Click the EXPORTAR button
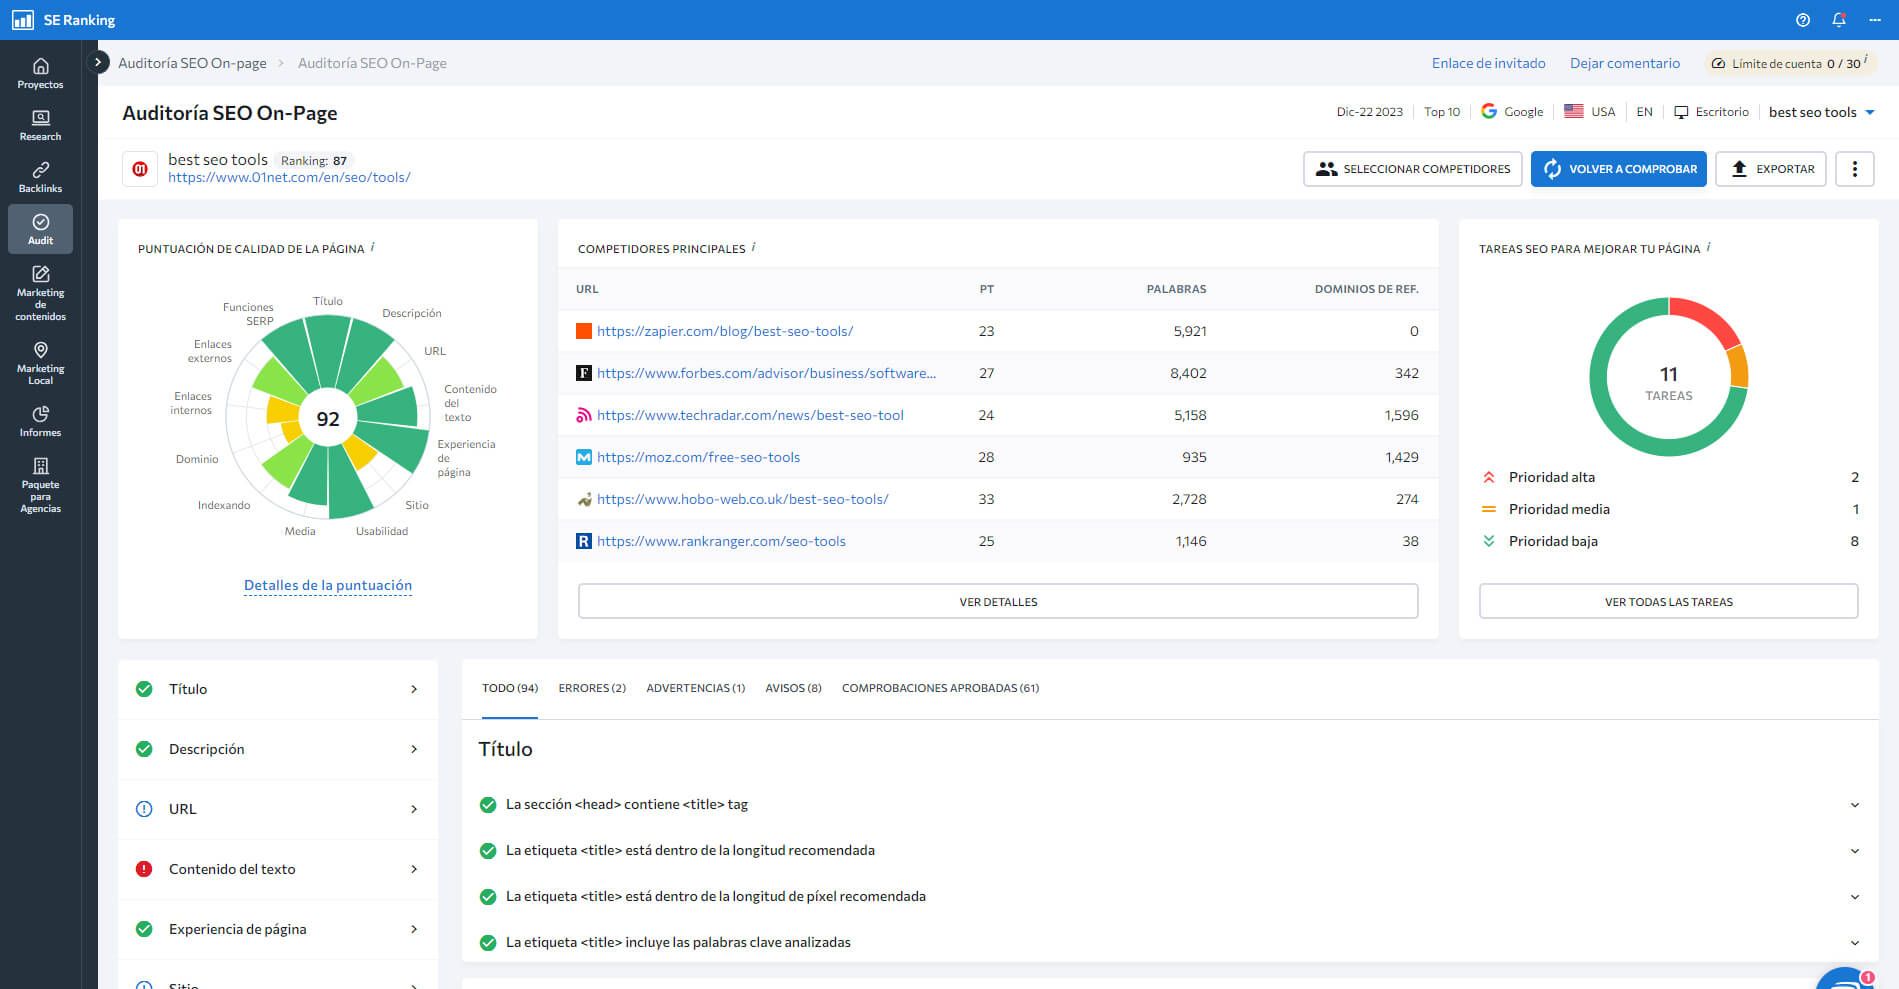 1771,169
